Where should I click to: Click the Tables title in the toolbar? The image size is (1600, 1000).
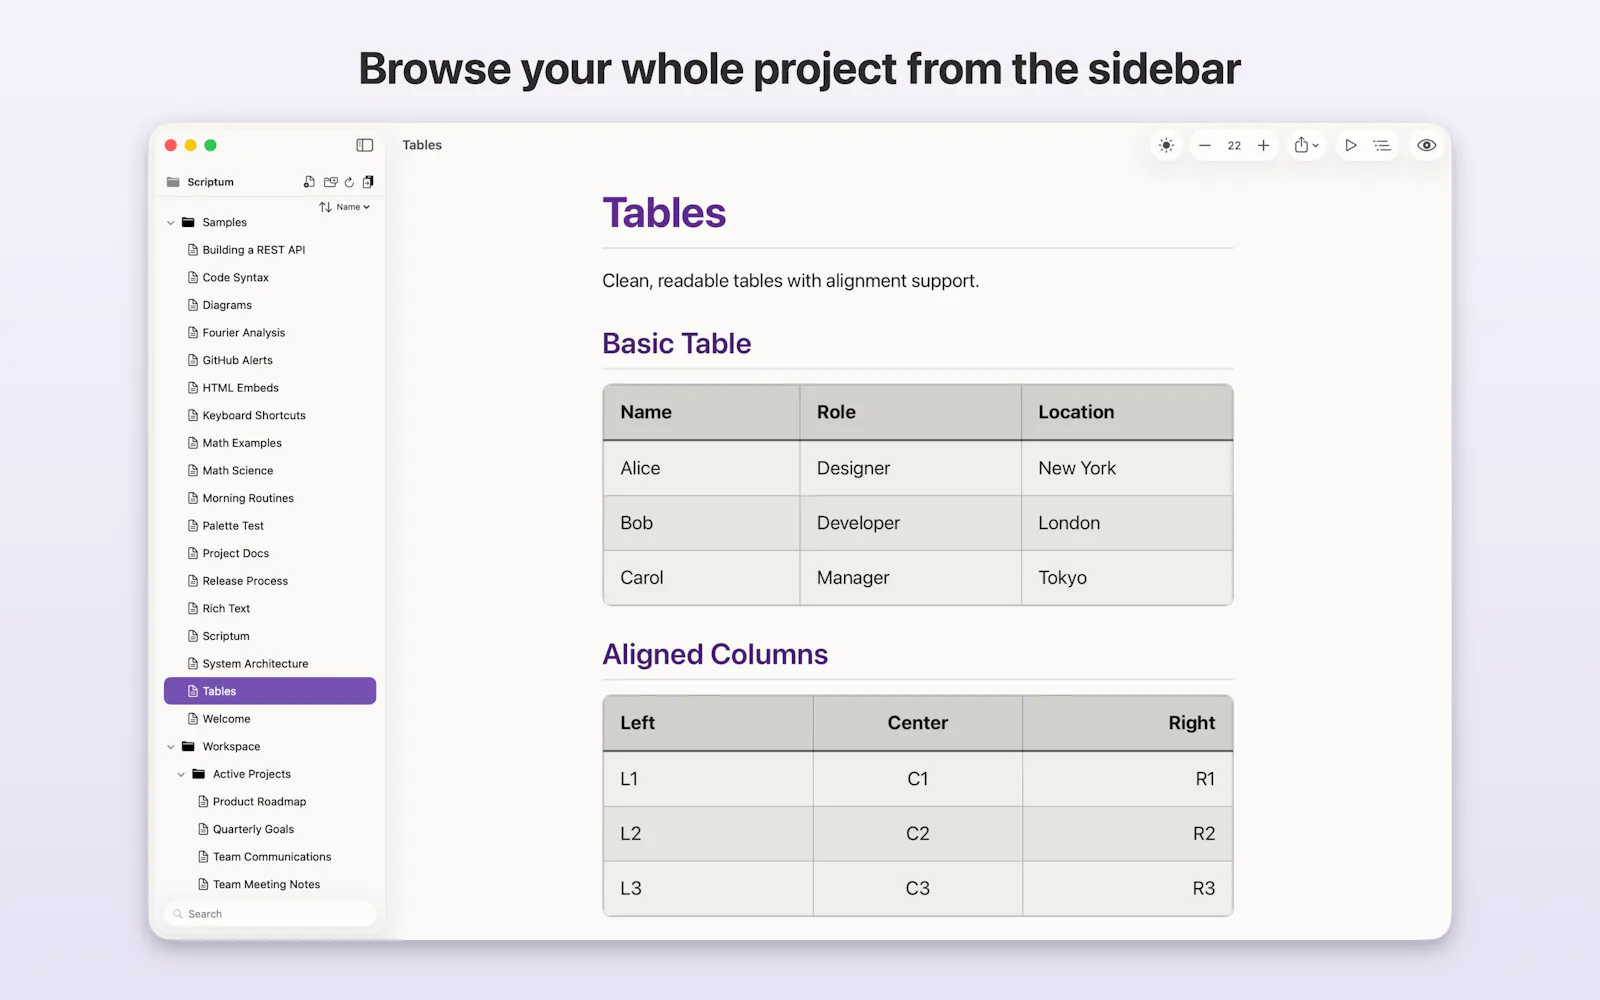coord(422,145)
